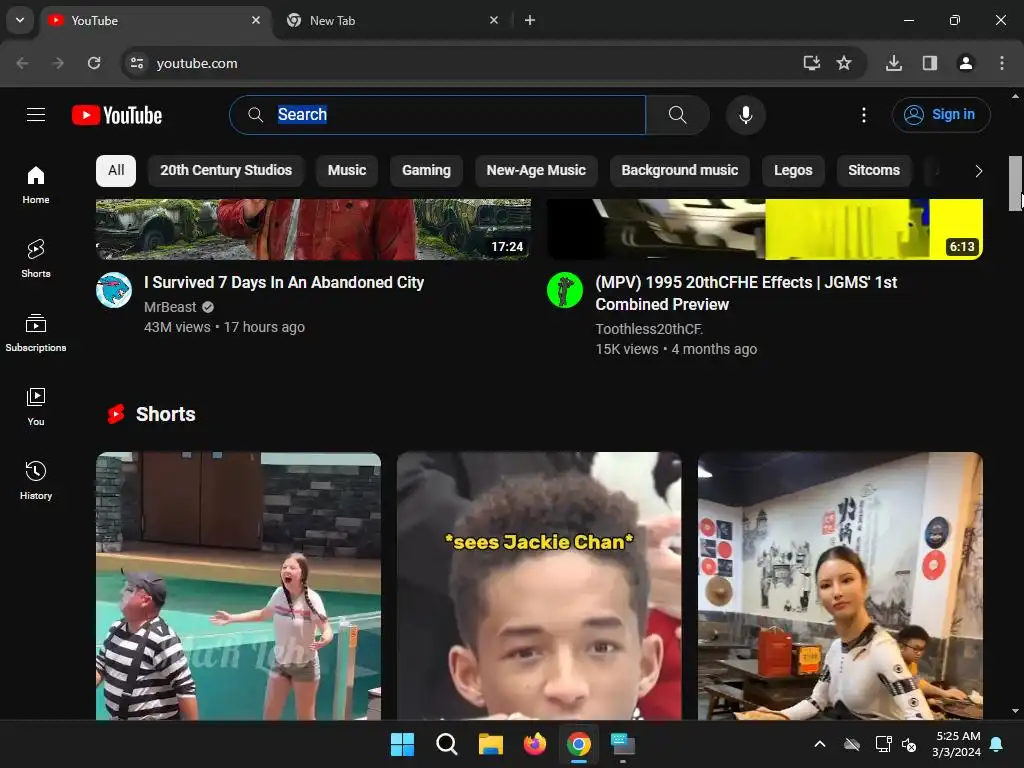Close the YouTube browser tab

click(x=256, y=20)
